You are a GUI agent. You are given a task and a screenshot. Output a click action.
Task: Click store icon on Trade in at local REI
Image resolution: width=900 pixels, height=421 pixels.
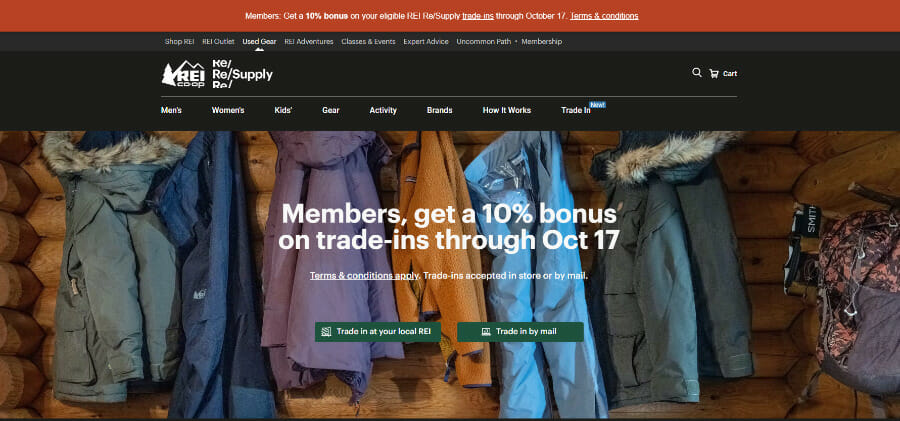click(x=327, y=332)
